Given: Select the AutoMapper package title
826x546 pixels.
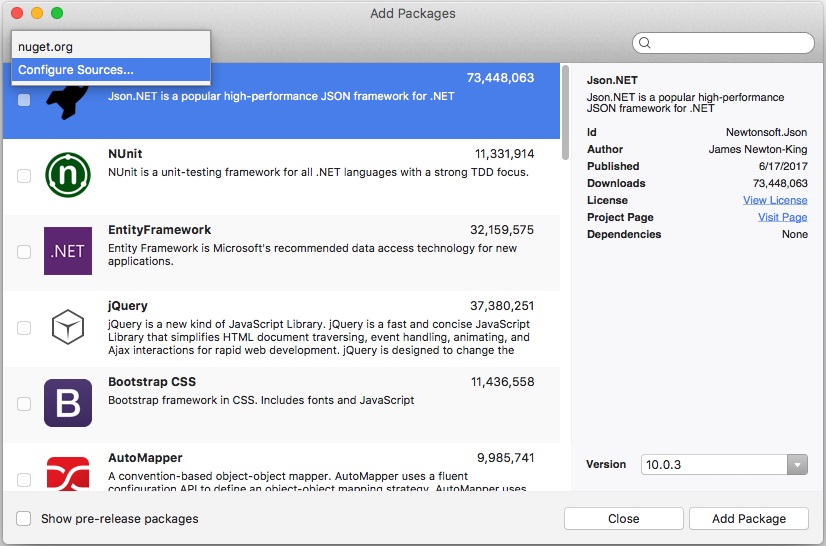Looking at the screenshot, I should click(145, 457).
